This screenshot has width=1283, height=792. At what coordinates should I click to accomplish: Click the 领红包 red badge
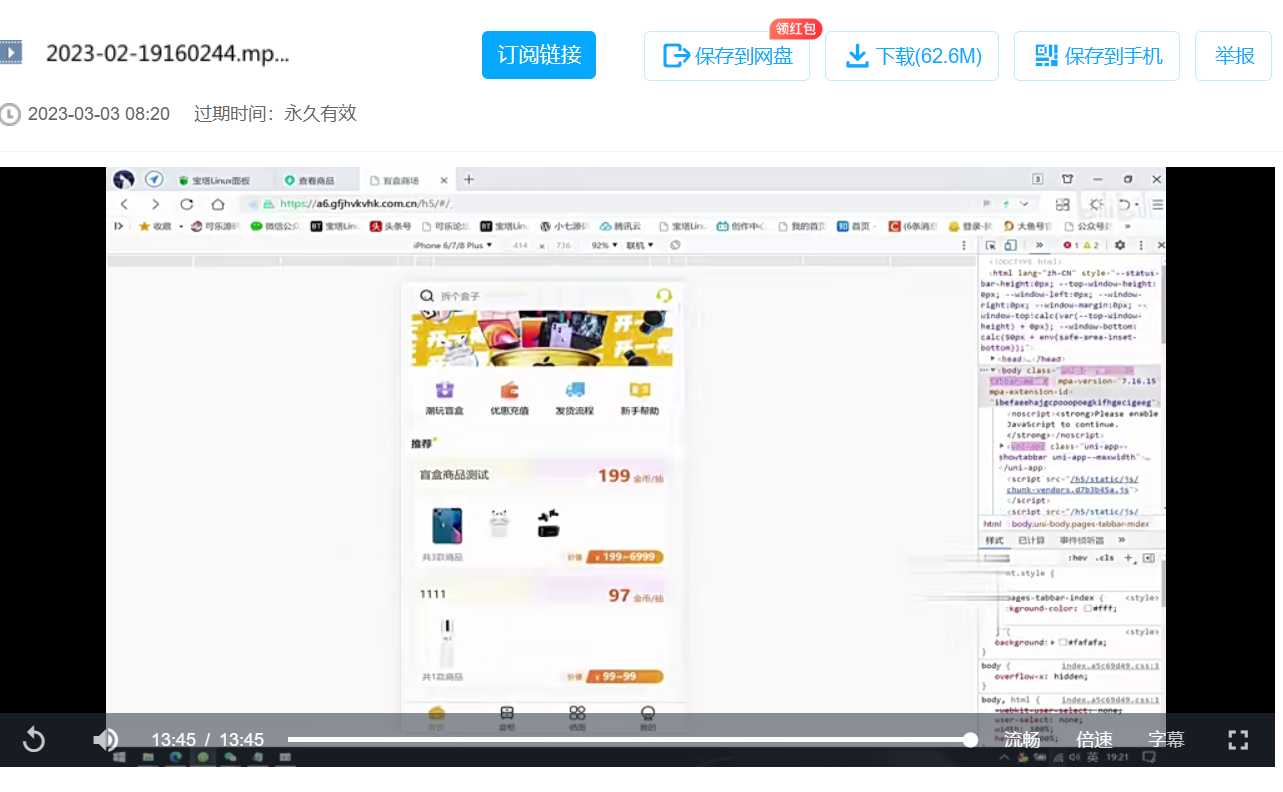coord(796,29)
